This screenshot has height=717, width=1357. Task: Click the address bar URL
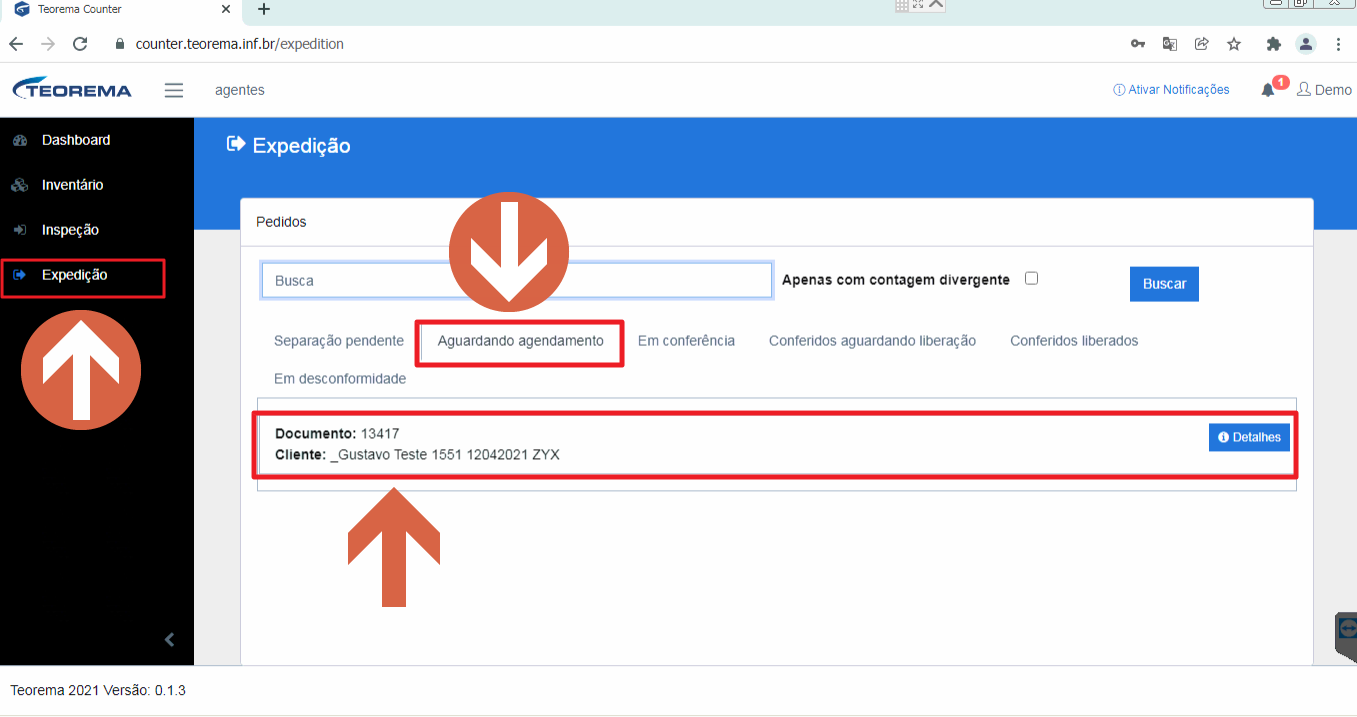tap(240, 44)
